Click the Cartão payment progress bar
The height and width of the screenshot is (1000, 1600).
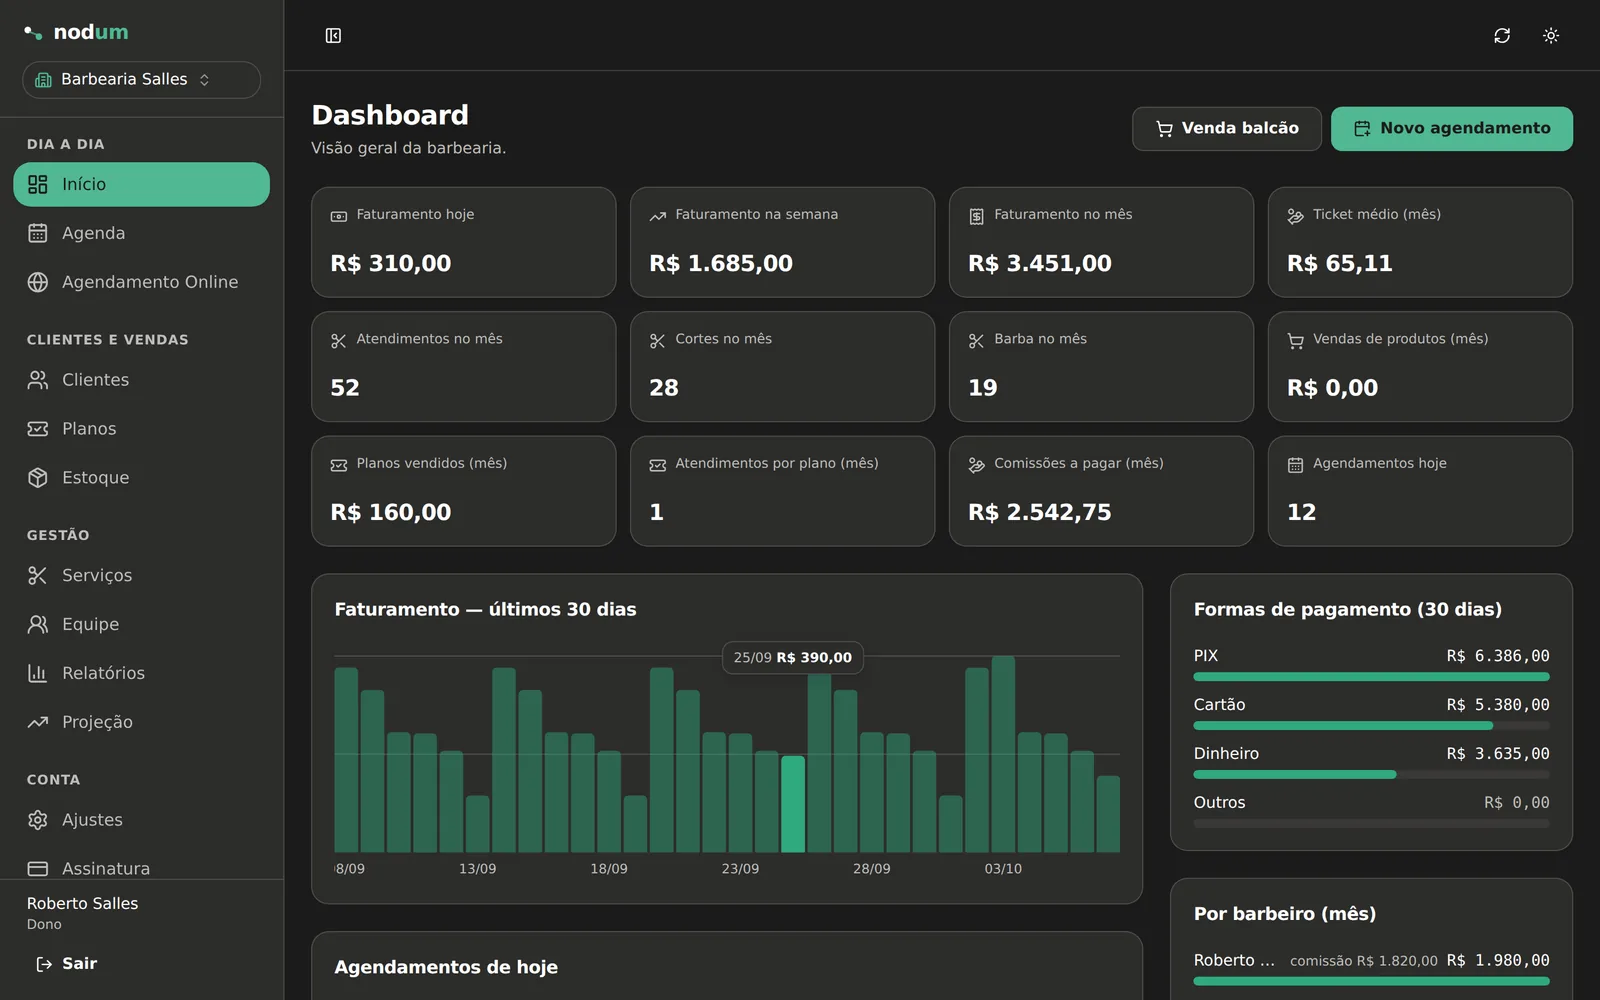point(1372,726)
